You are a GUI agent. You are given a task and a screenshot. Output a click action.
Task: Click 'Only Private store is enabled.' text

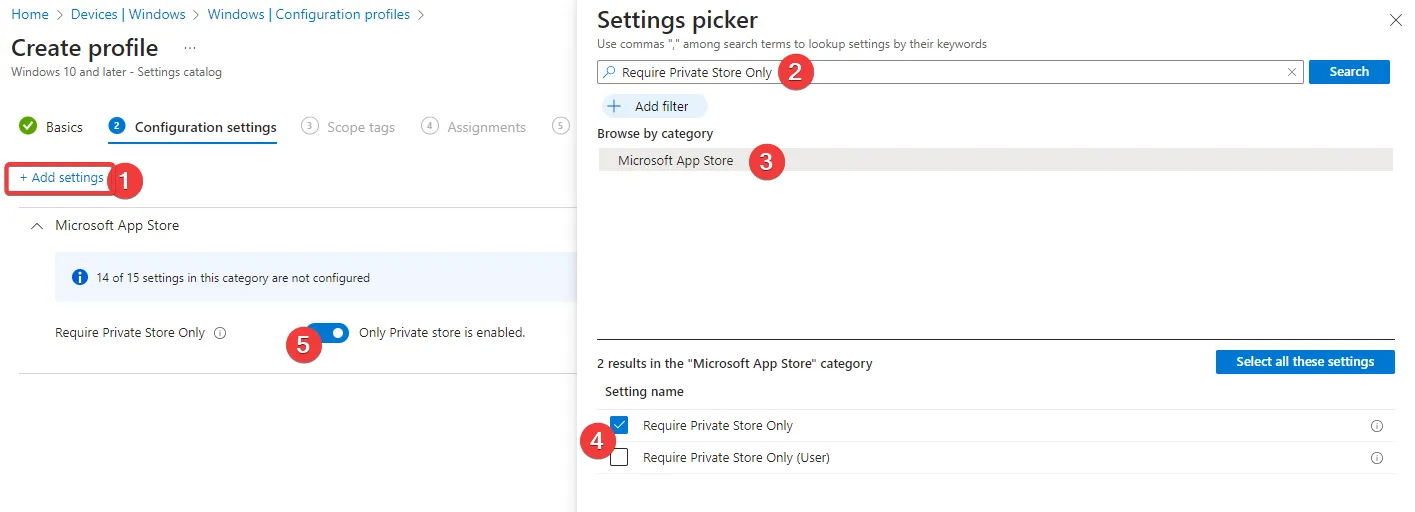click(442, 332)
